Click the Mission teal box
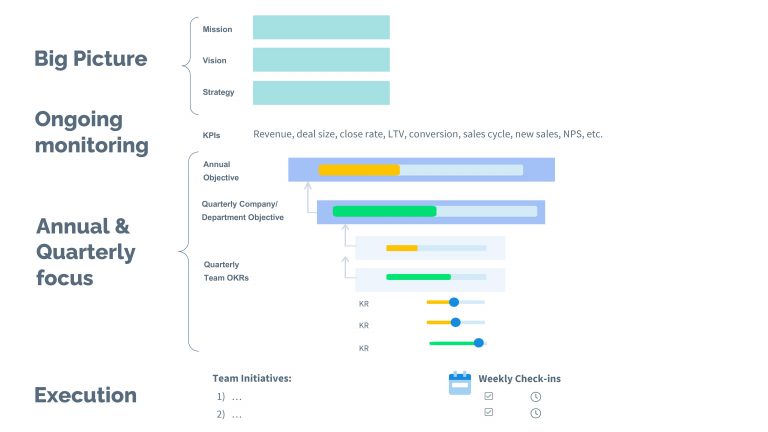This screenshot has height=432, width=768. [321, 28]
